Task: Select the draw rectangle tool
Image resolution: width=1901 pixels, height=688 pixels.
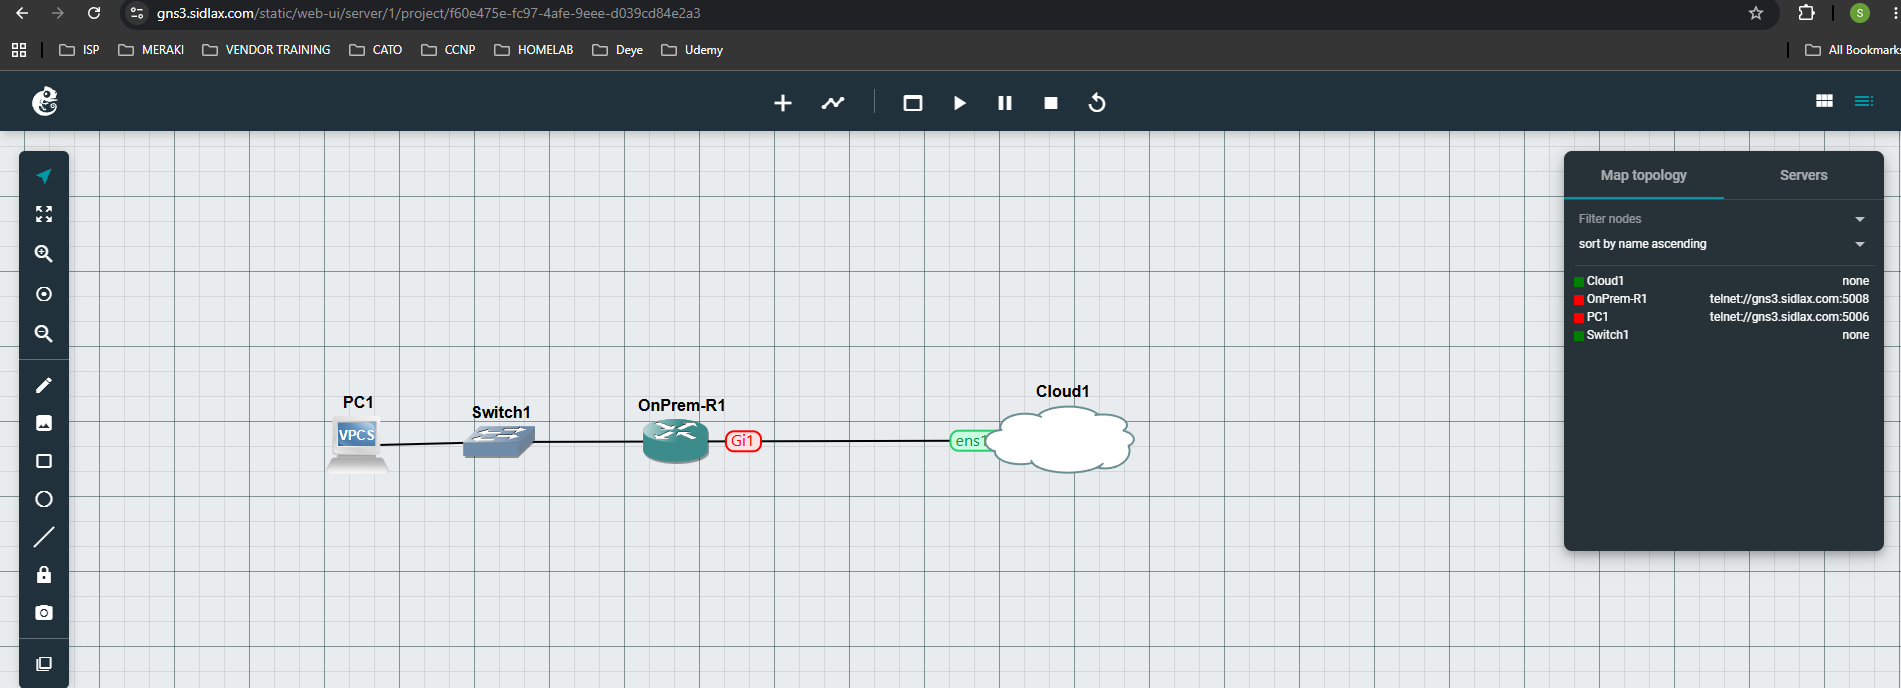Action: tap(44, 461)
